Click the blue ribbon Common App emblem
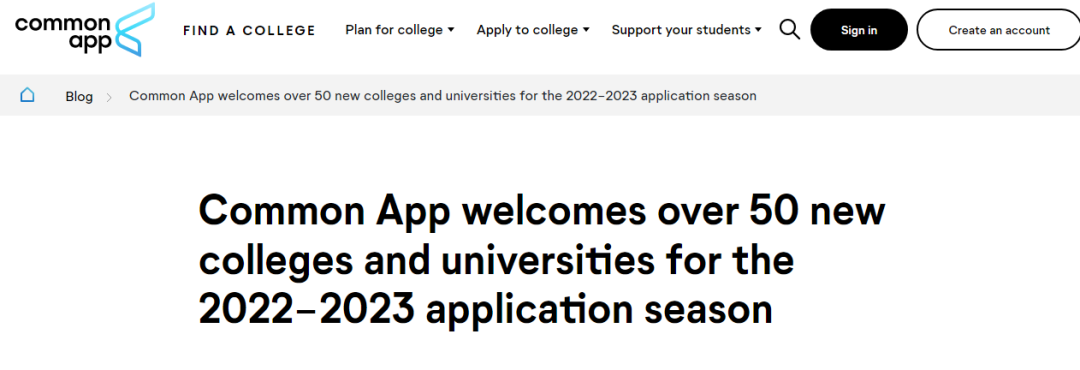The image size is (1080, 370). 134,29
